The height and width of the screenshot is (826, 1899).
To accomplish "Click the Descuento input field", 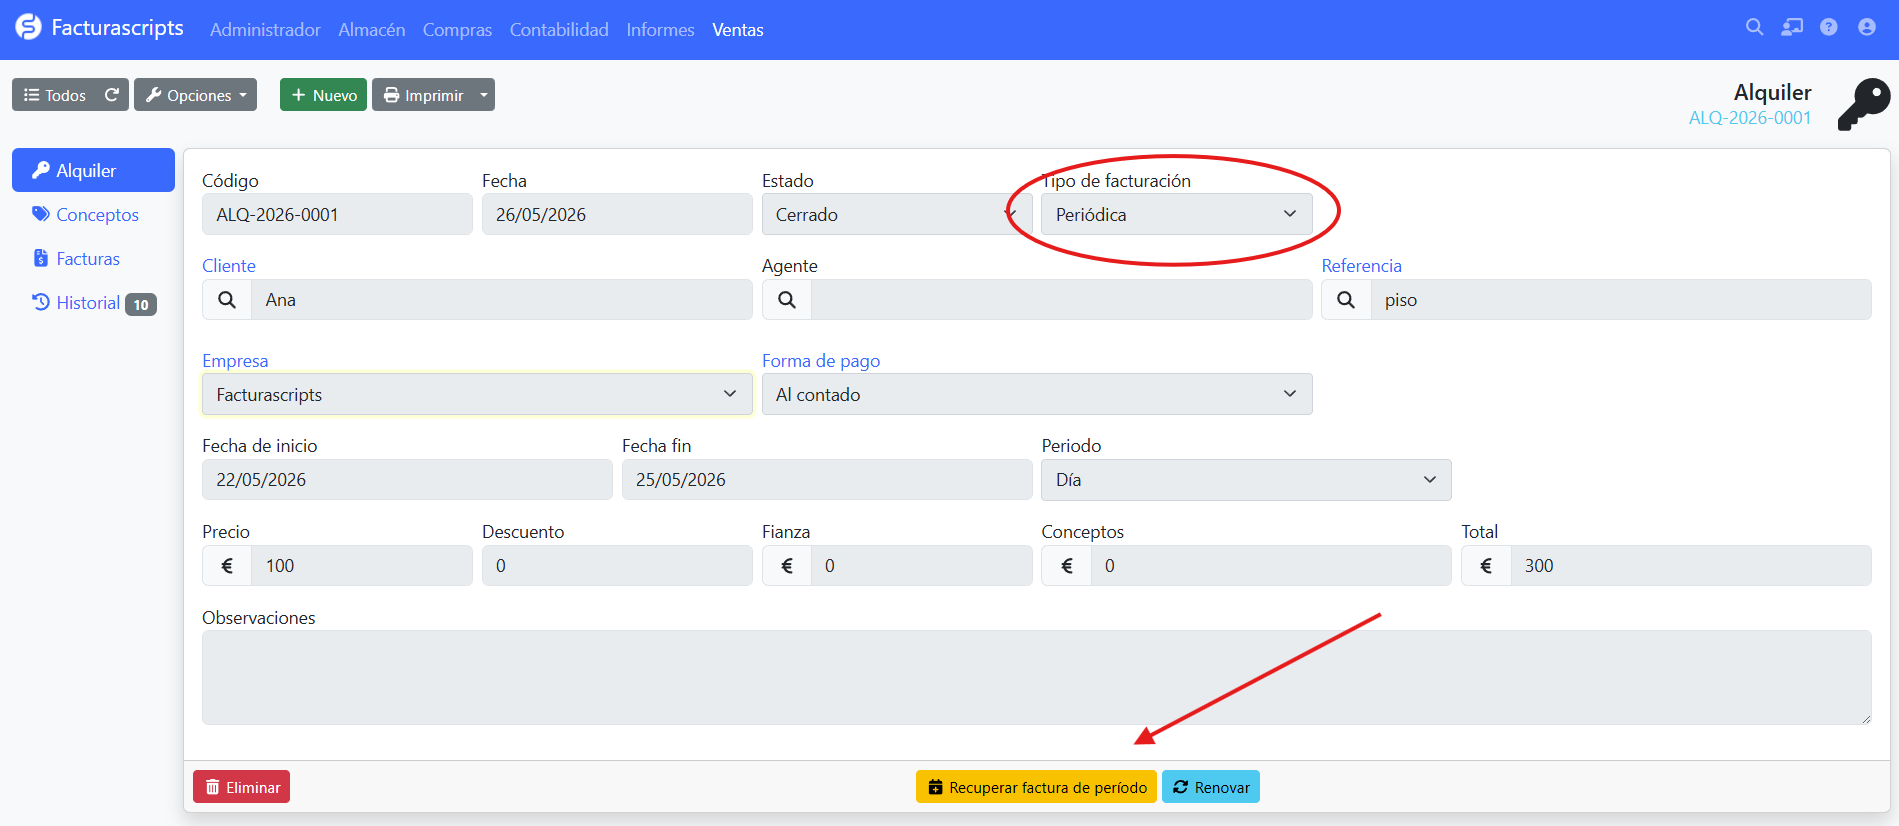I will tap(617, 566).
